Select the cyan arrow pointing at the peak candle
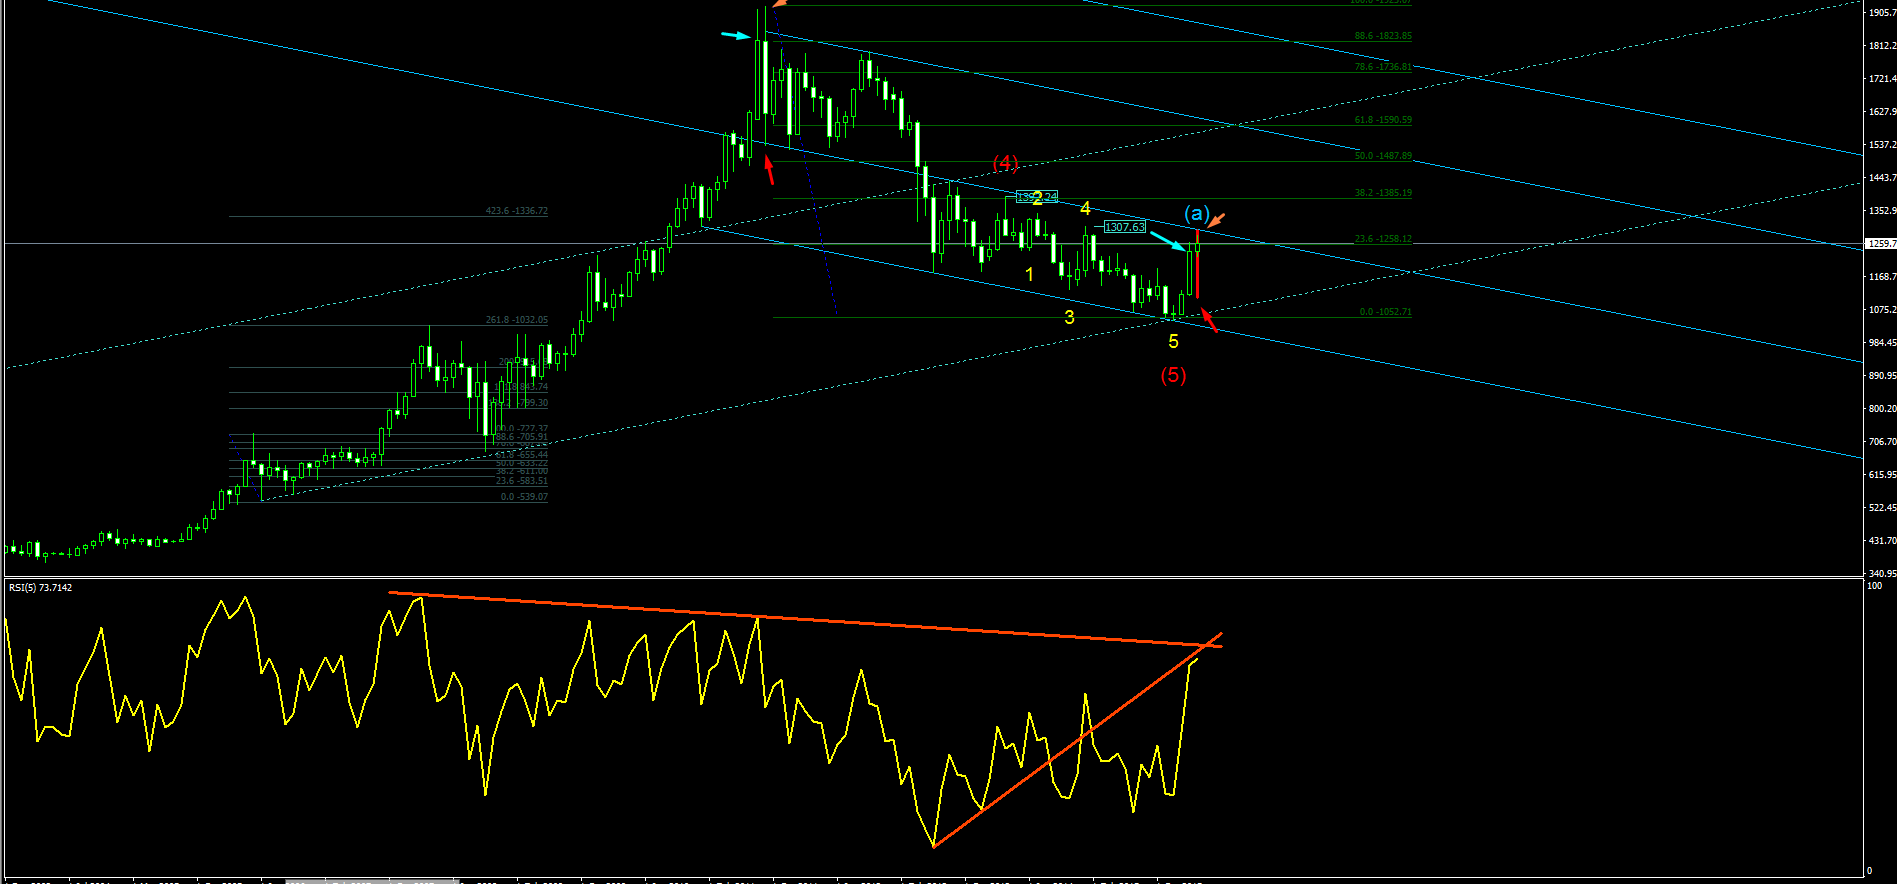Viewport: 1897px width, 884px height. pyautogui.click(x=736, y=35)
